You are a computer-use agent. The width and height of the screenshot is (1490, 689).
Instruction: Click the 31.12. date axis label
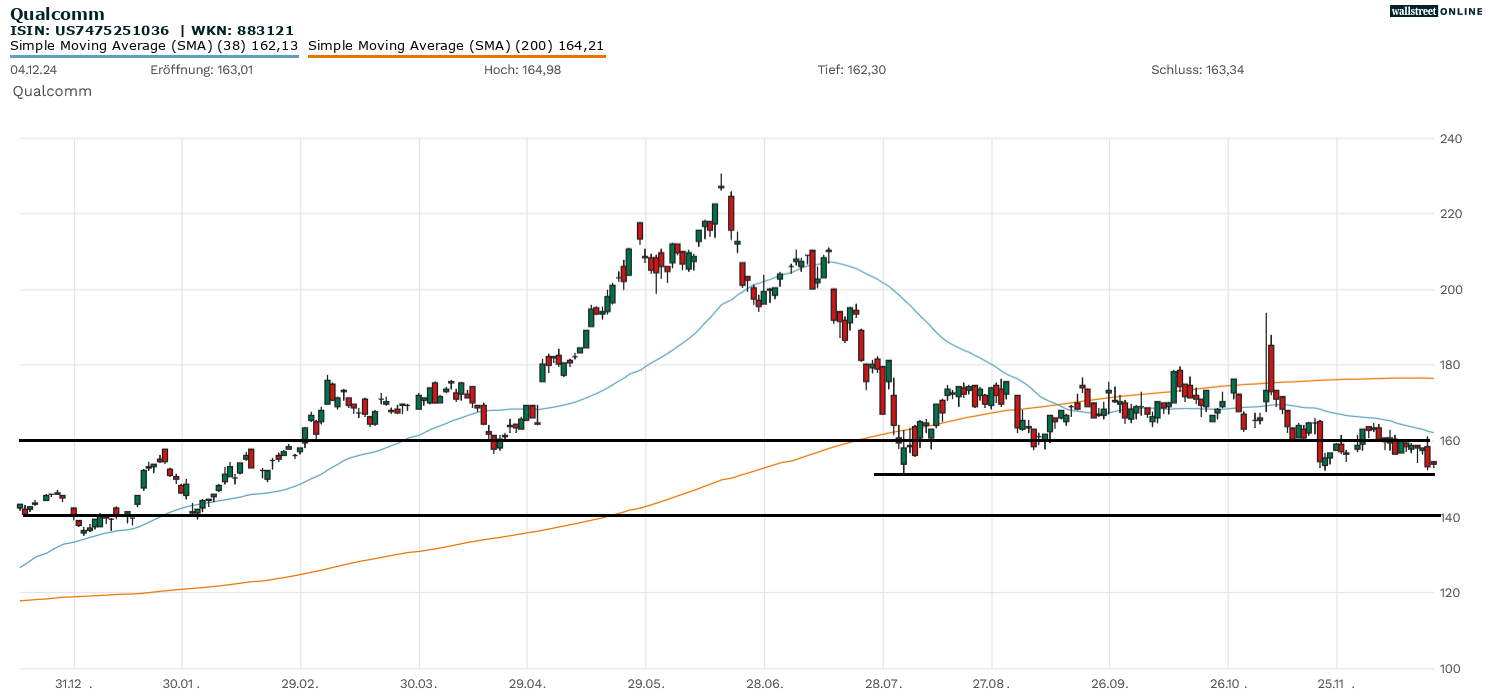pyautogui.click(x=73, y=683)
